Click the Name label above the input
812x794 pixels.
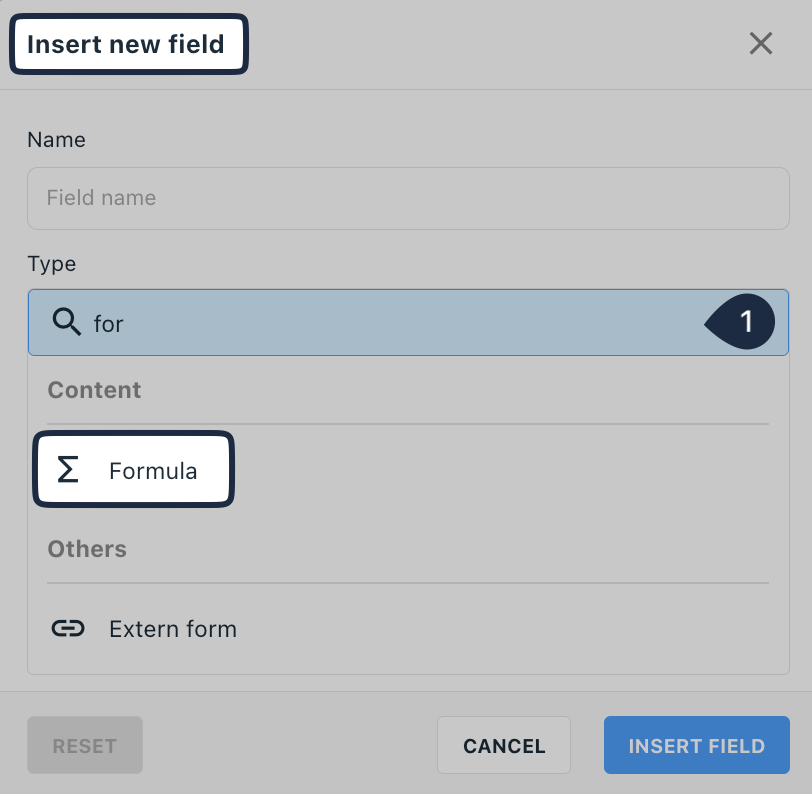pos(56,140)
